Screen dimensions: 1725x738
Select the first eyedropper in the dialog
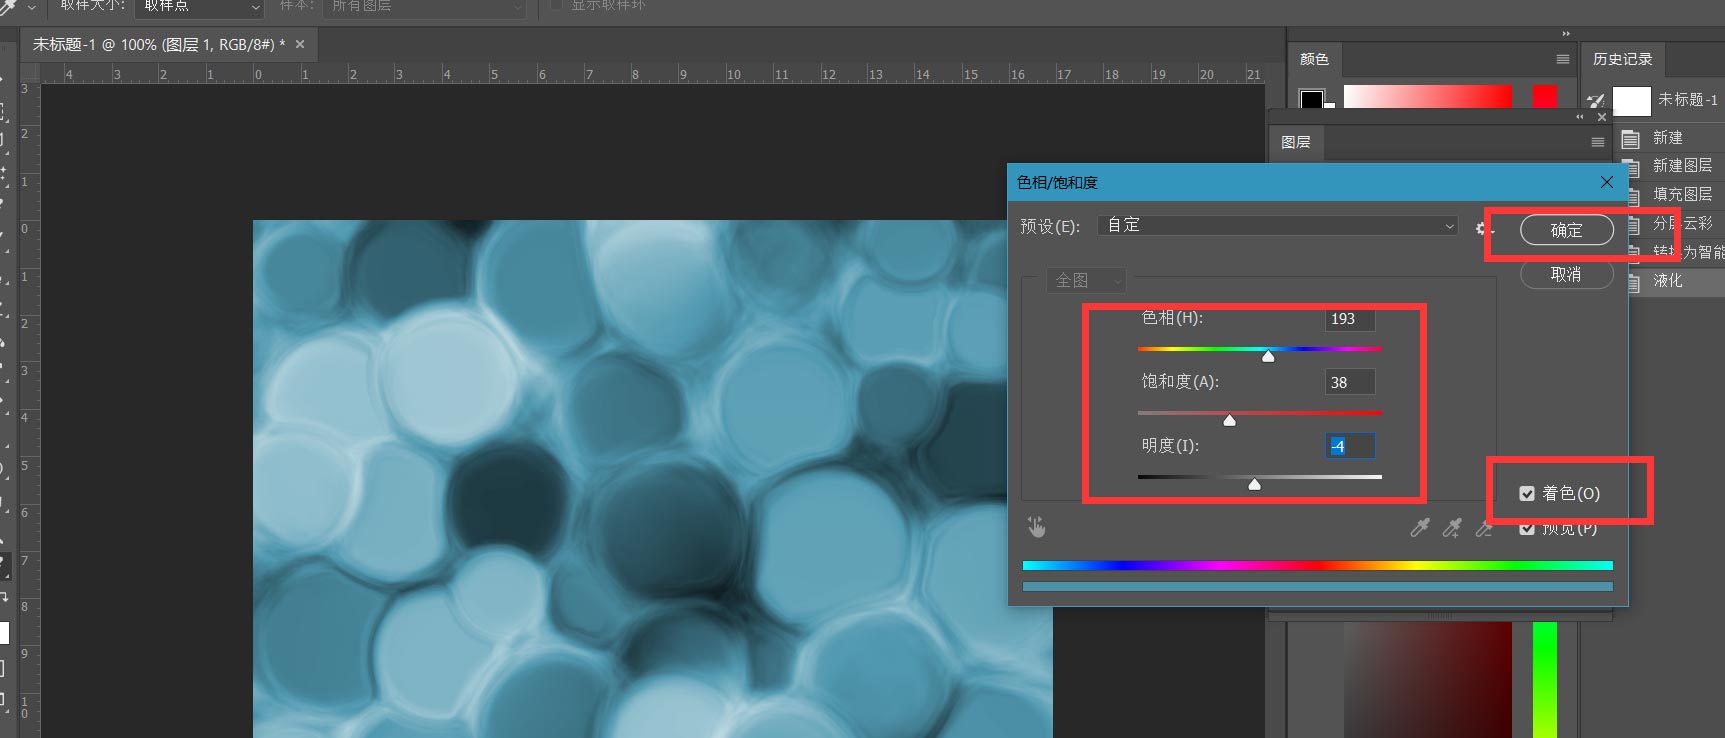1420,527
